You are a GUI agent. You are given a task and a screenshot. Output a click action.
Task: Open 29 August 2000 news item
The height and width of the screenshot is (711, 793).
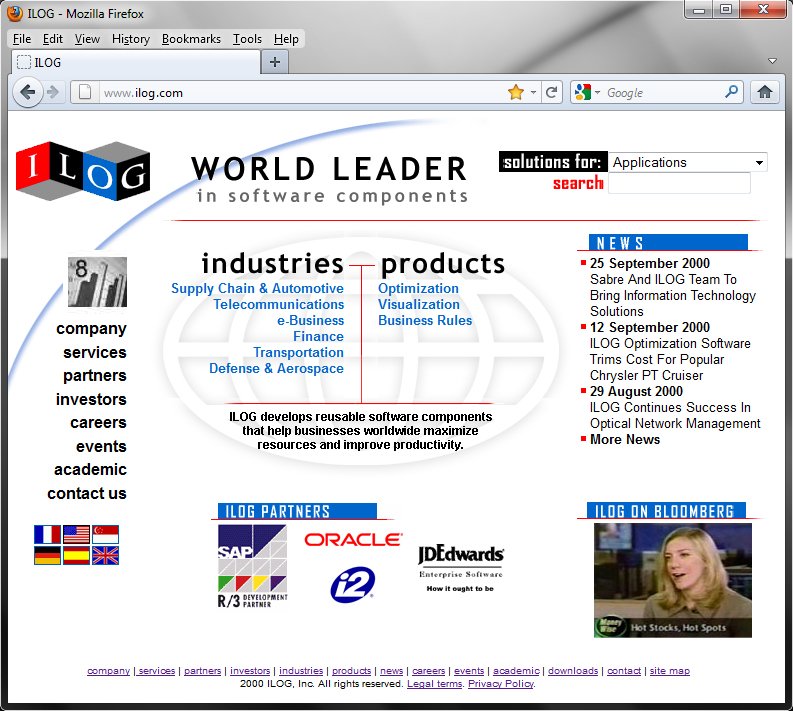click(x=675, y=408)
